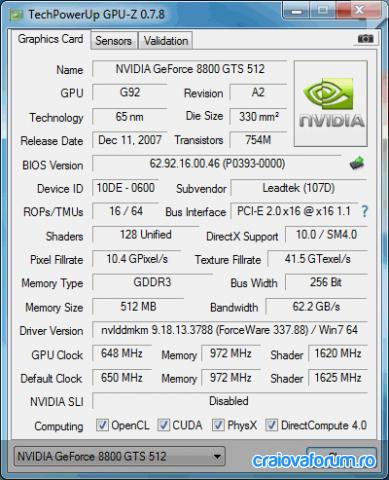
Task: Toggle the PhysX checkbox
Action: [x=218, y=425]
